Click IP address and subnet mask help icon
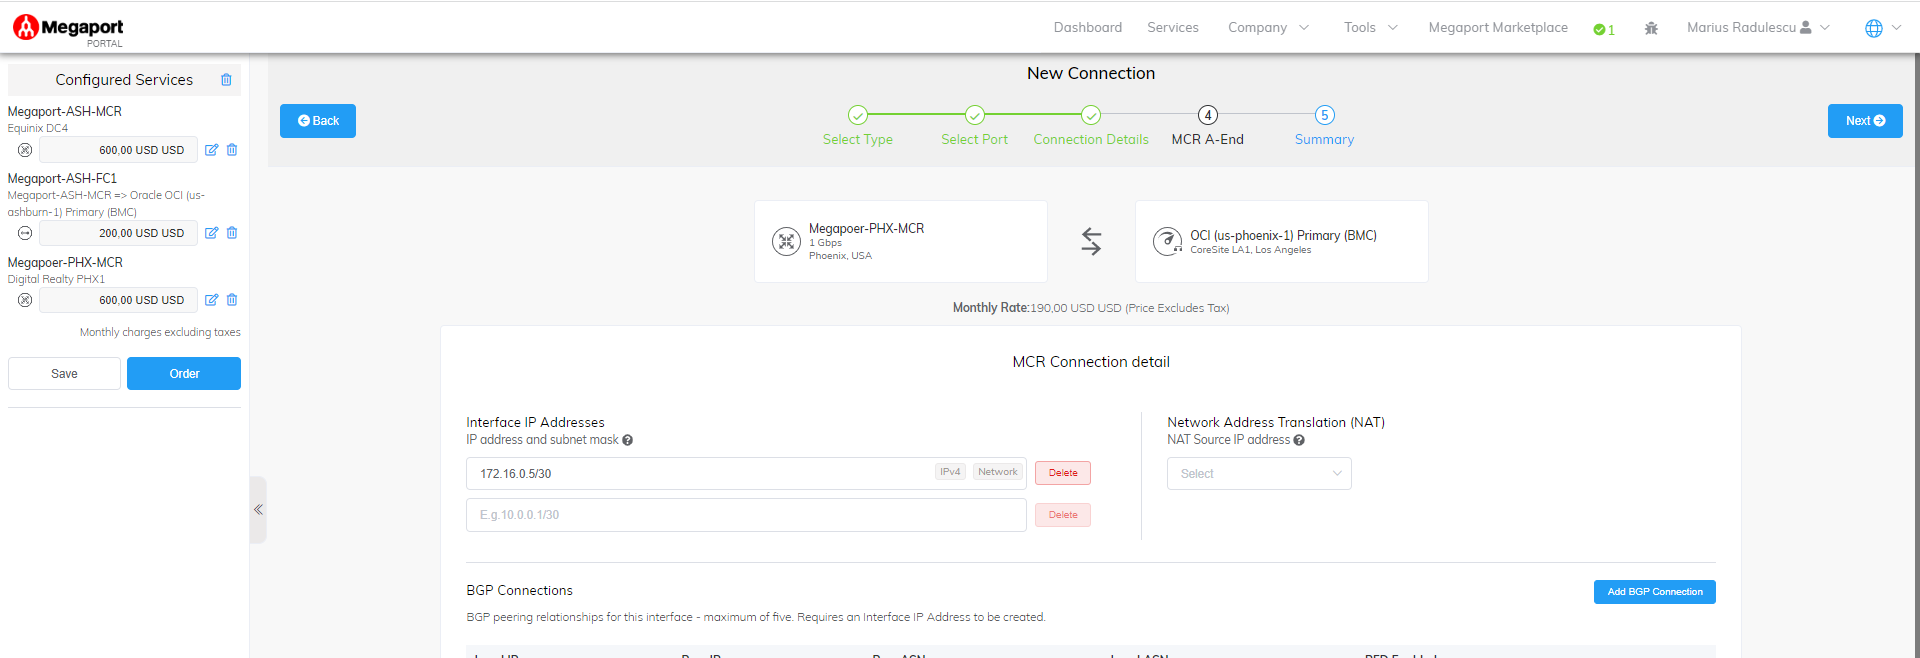 pyautogui.click(x=627, y=440)
